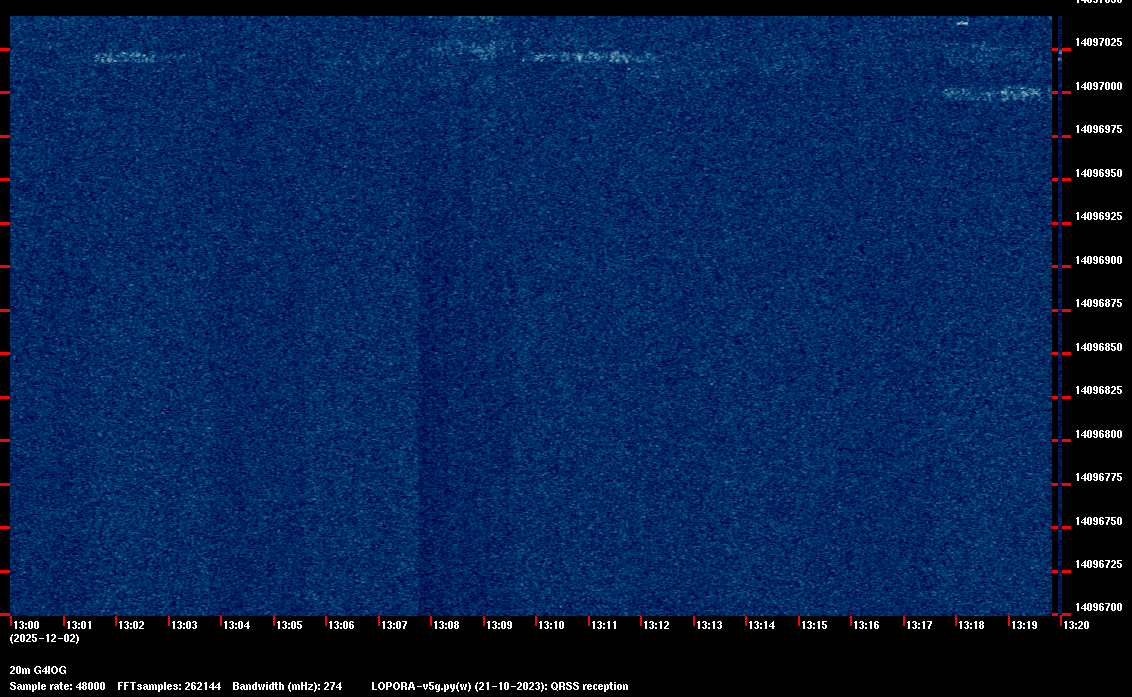The image size is (1132, 697).
Task: Click the 13:15 time axis label
Action: tap(814, 625)
